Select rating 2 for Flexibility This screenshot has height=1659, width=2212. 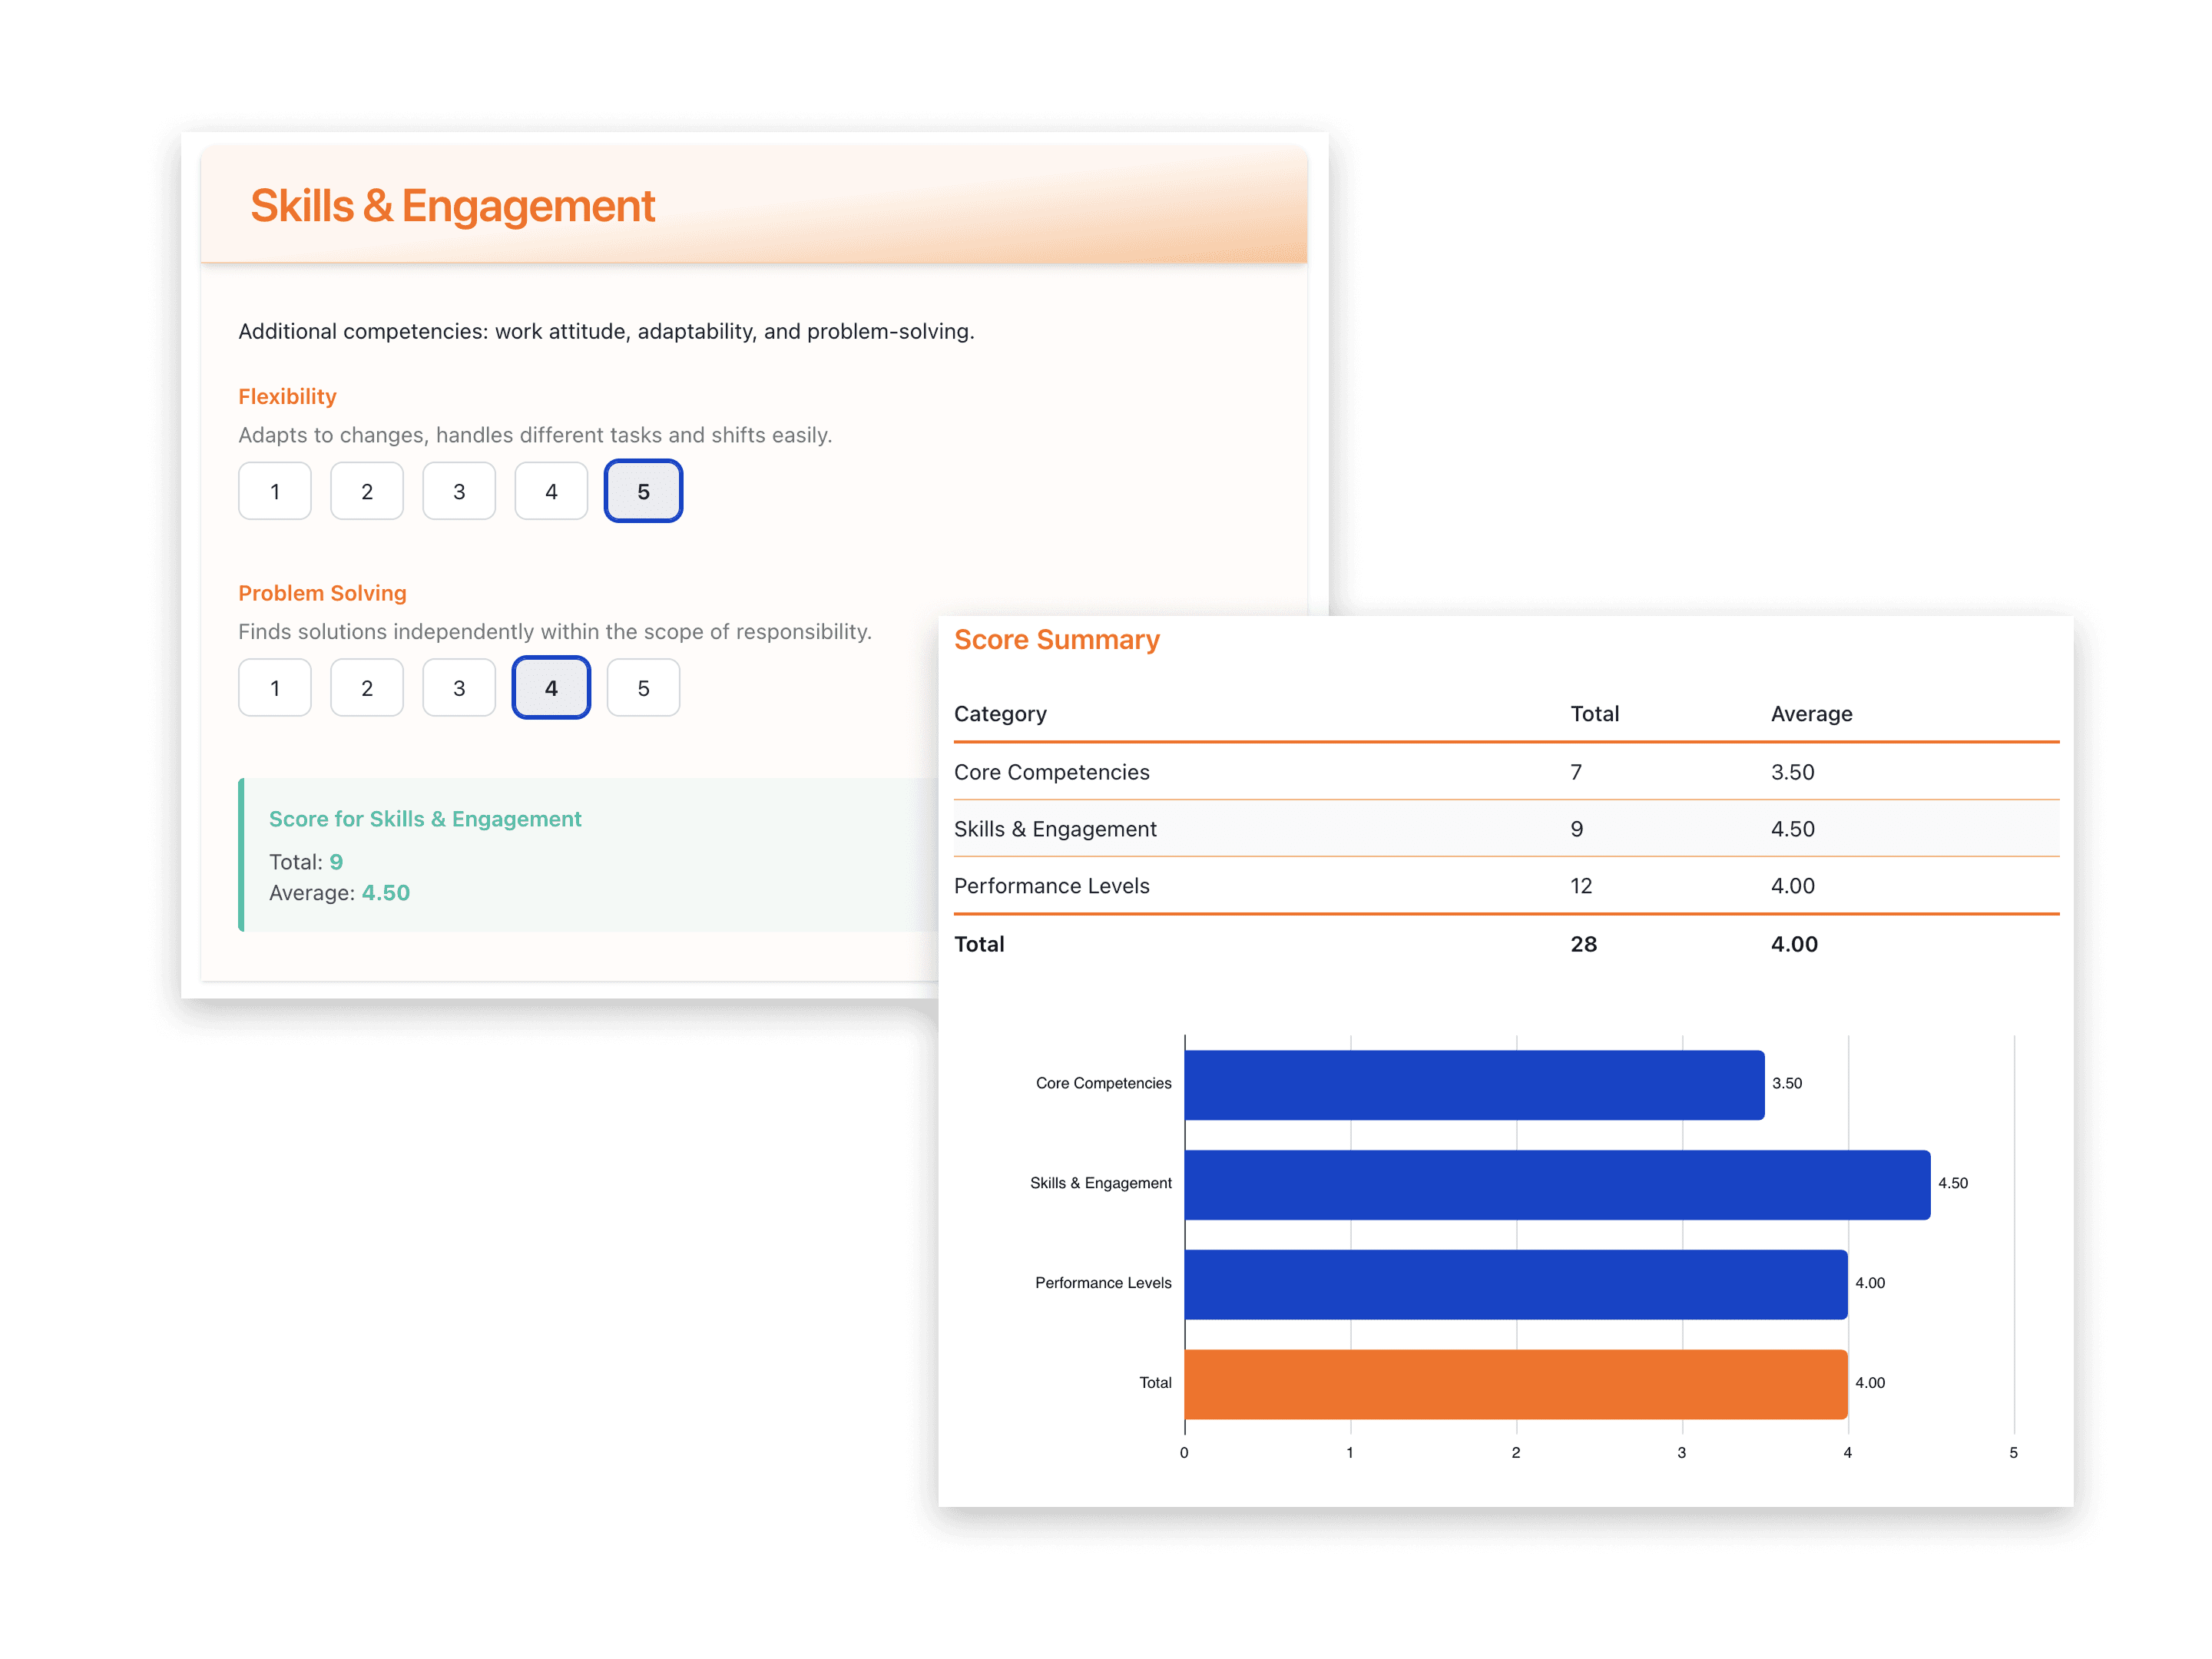tap(367, 491)
